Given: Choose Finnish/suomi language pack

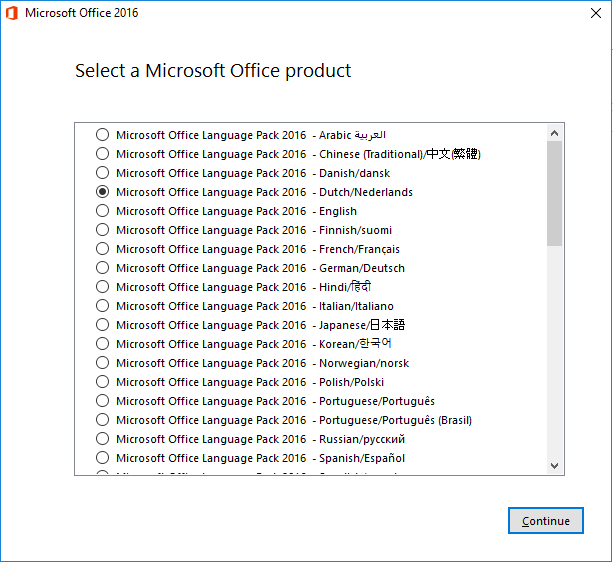Looking at the screenshot, I should pyautogui.click(x=102, y=230).
